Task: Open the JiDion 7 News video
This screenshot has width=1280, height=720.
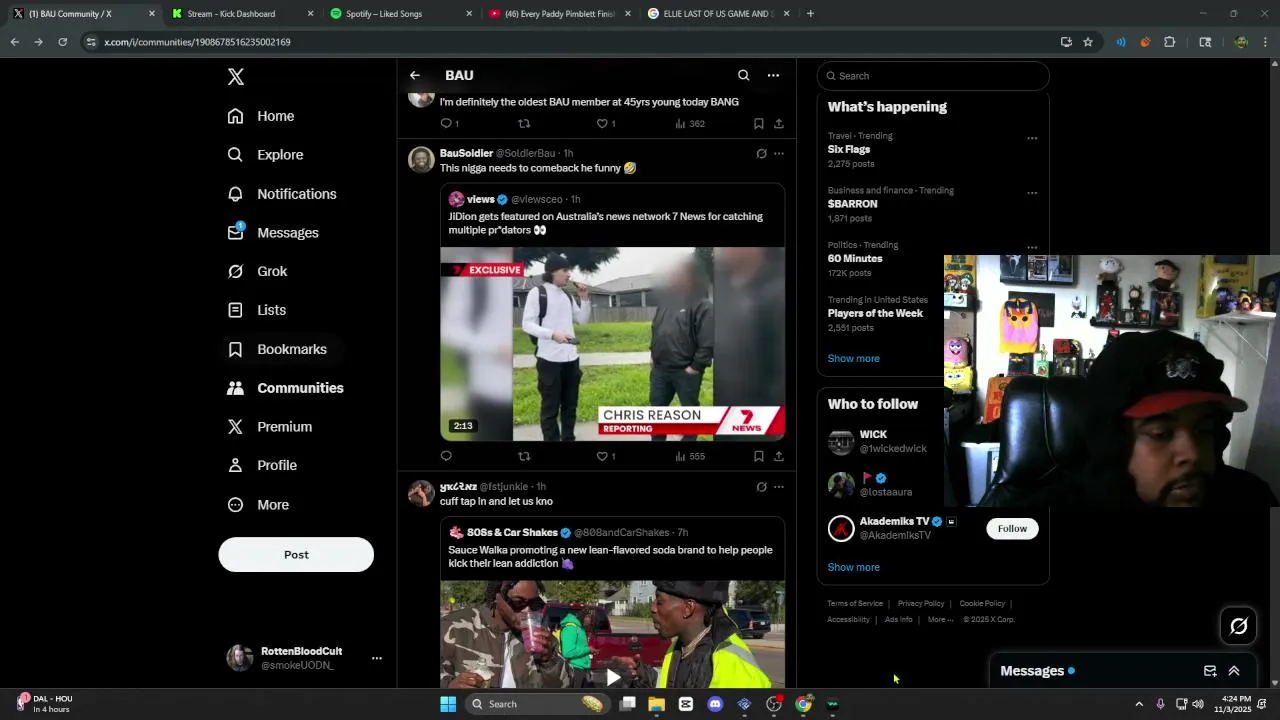Action: [x=613, y=344]
